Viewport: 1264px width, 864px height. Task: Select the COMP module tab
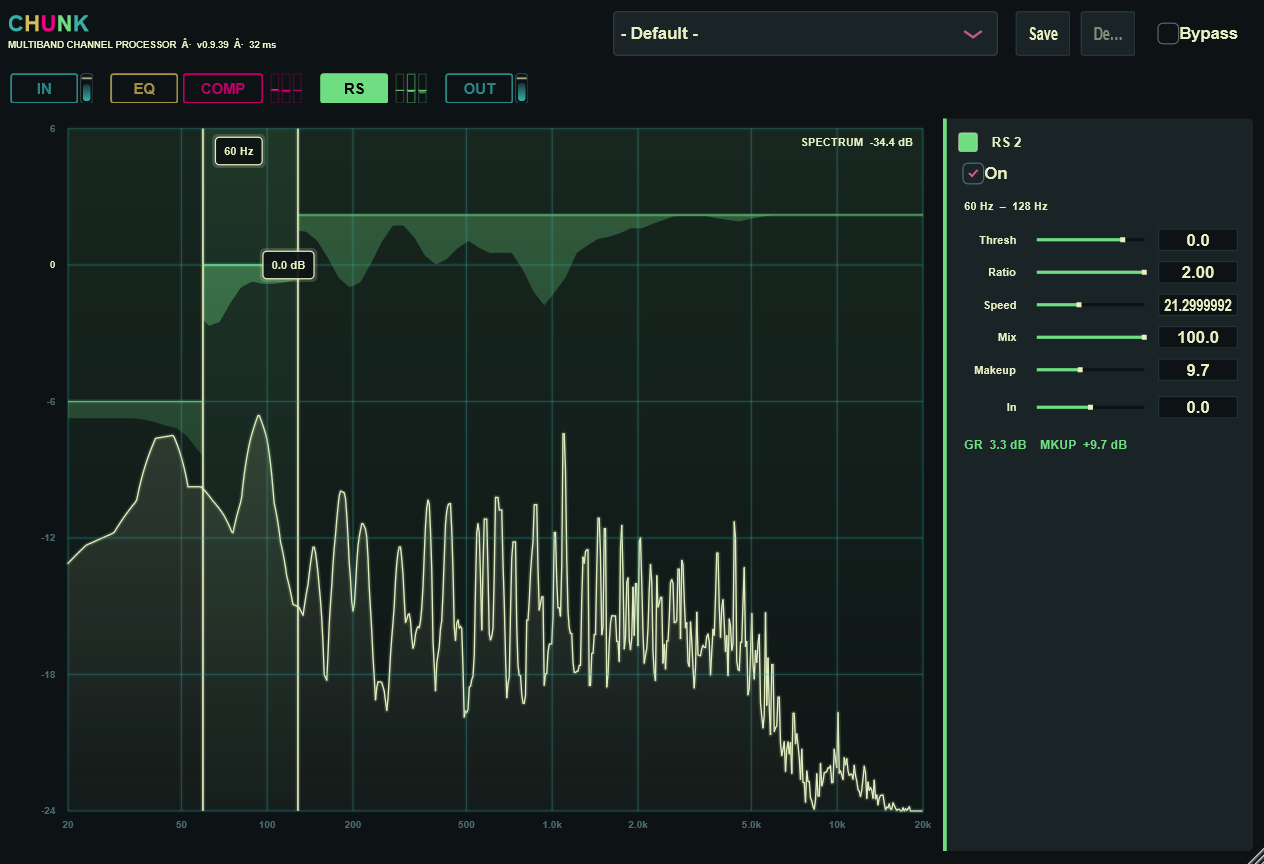click(223, 88)
